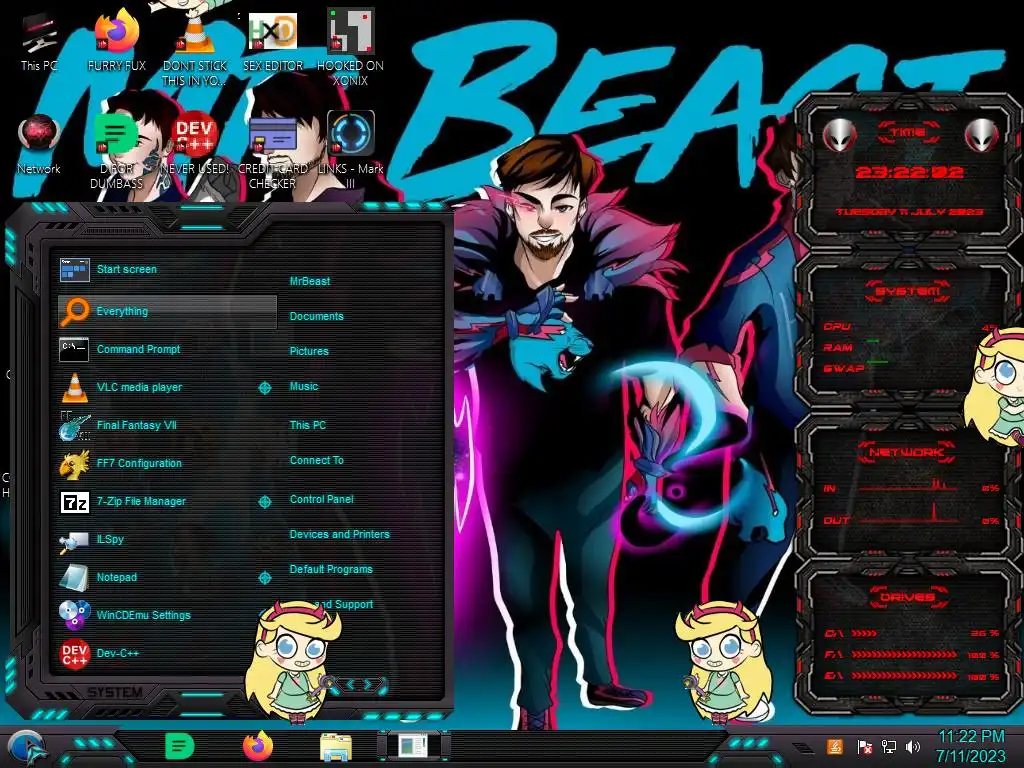Click the right alien head on TIME widget

tap(982, 136)
